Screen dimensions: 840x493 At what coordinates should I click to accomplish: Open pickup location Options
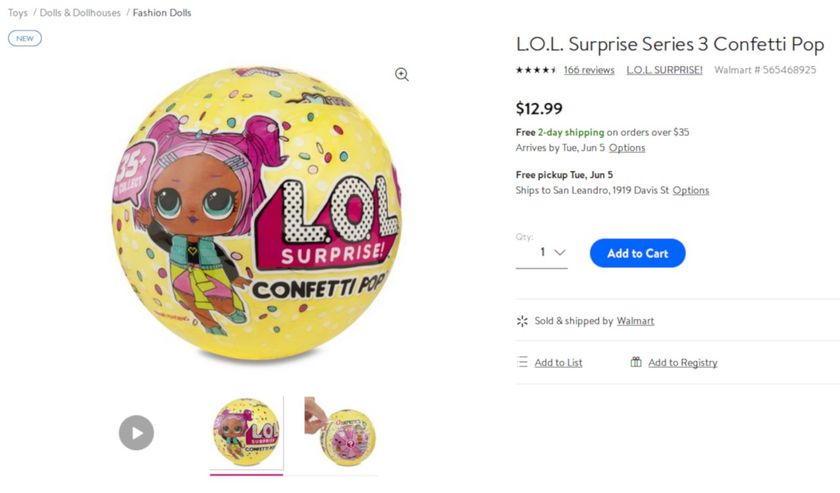[691, 190]
